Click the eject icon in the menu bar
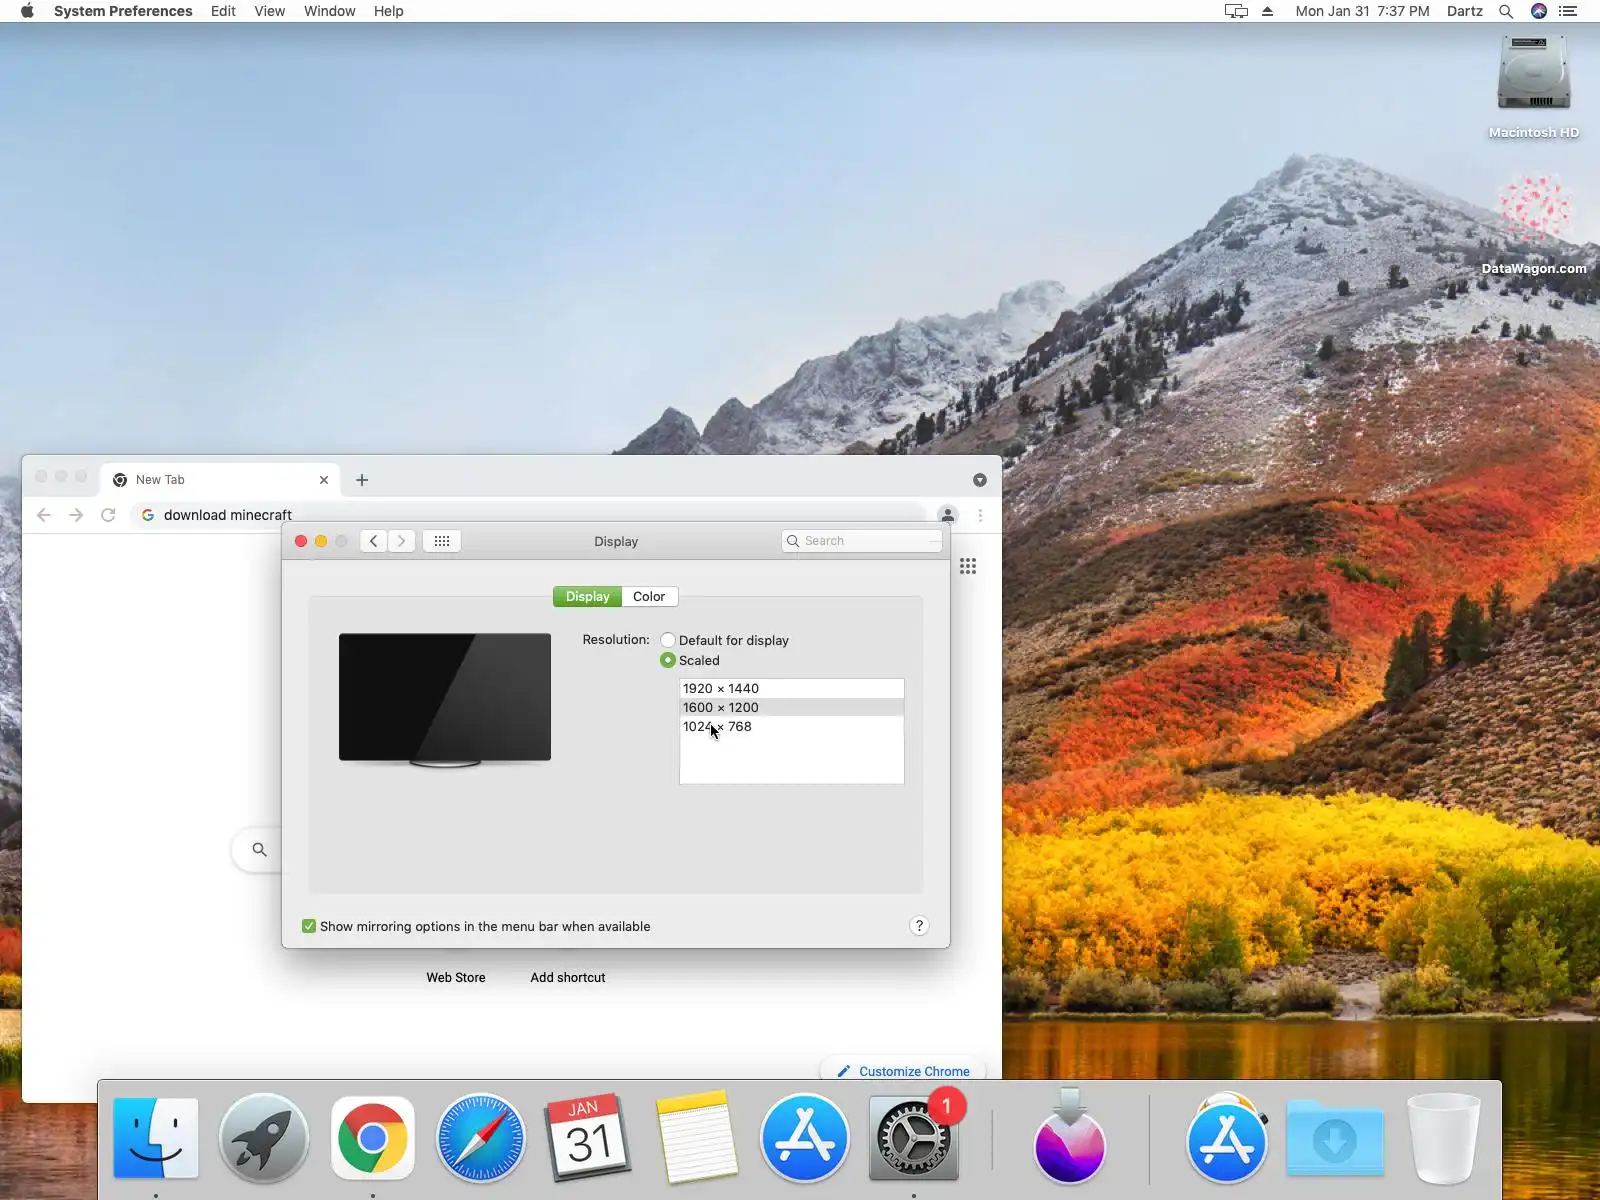Image resolution: width=1600 pixels, height=1200 pixels. (x=1267, y=11)
